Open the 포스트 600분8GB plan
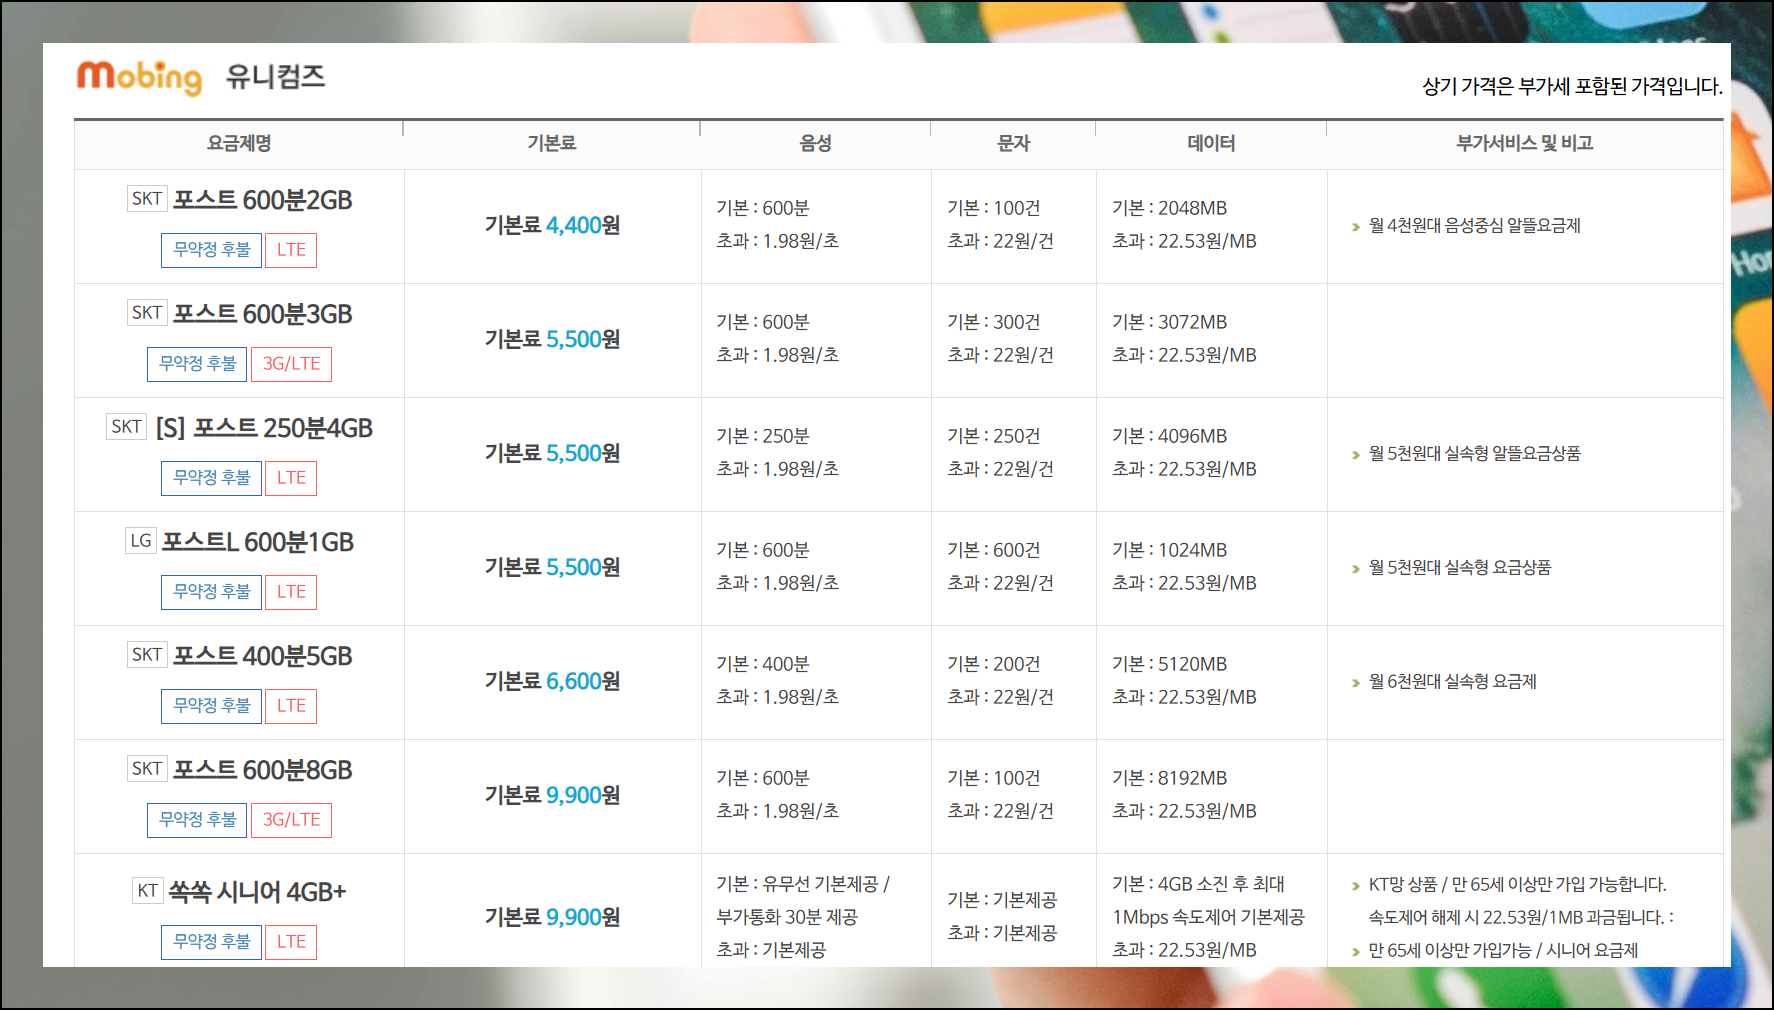The image size is (1774, 1010). pos(263,770)
